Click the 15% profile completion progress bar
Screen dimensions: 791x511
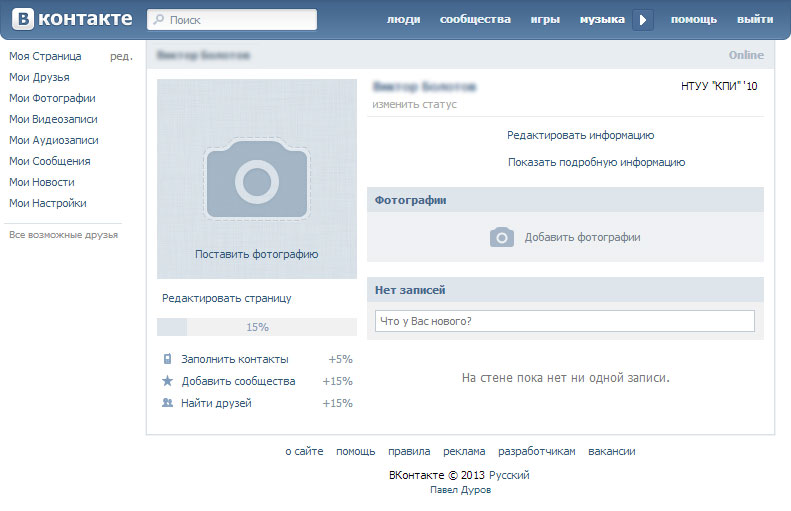coord(257,327)
